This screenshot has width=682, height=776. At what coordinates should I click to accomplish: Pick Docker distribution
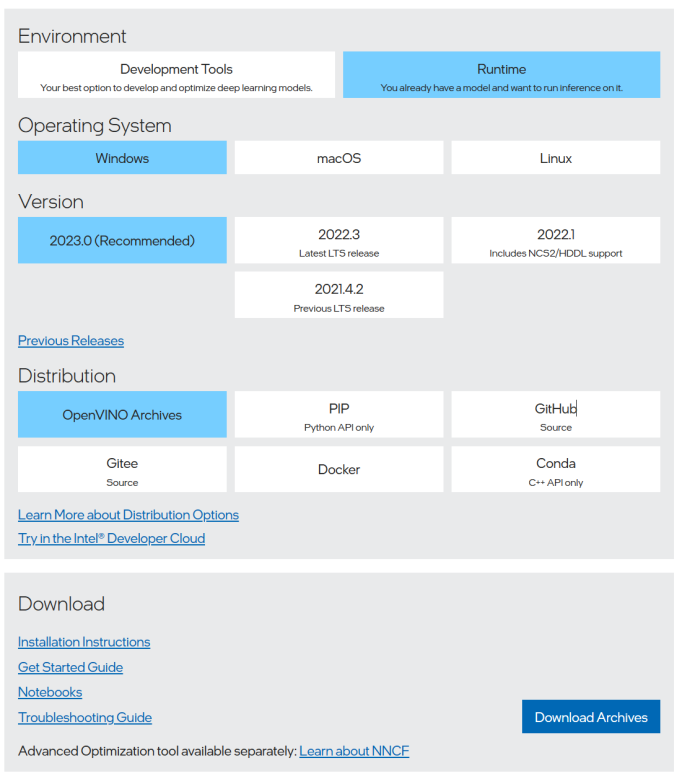339,469
